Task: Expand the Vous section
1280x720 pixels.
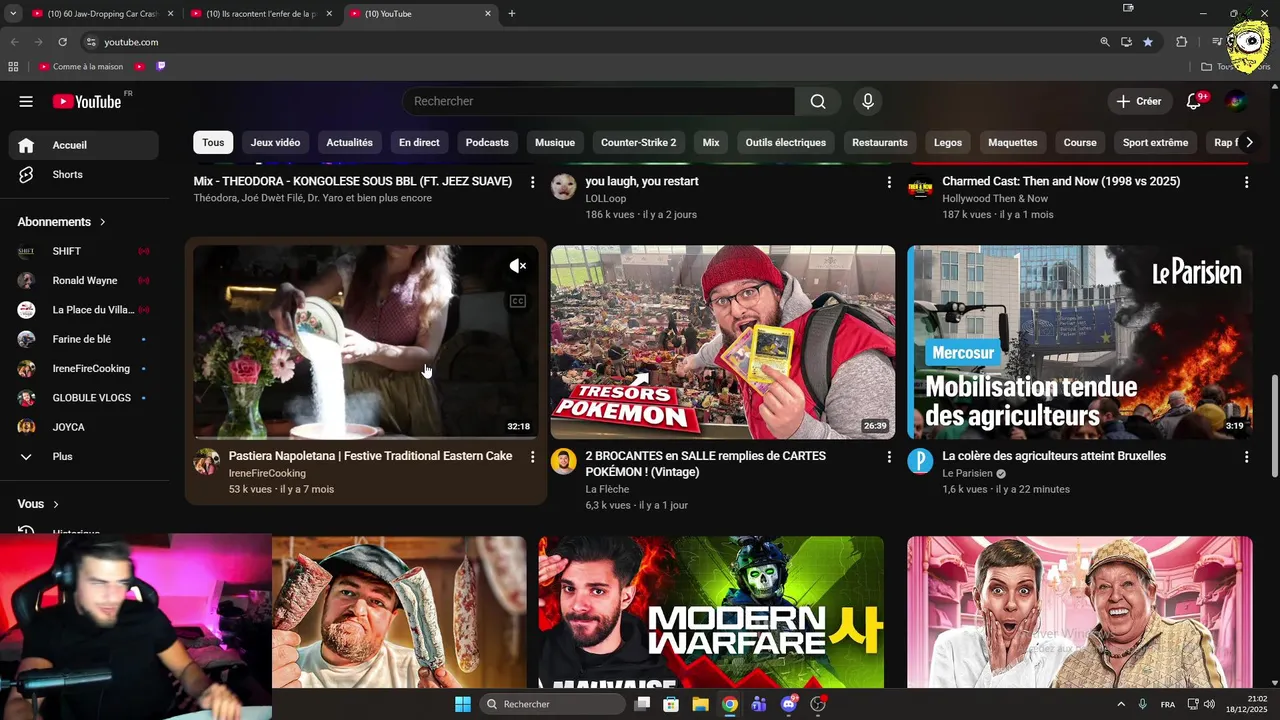Action: (x=39, y=504)
